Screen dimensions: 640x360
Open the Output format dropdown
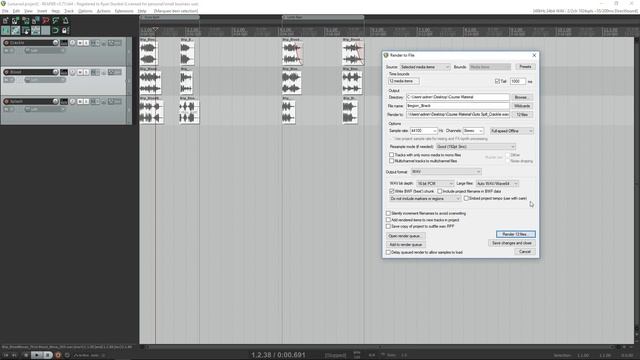pos(446,172)
